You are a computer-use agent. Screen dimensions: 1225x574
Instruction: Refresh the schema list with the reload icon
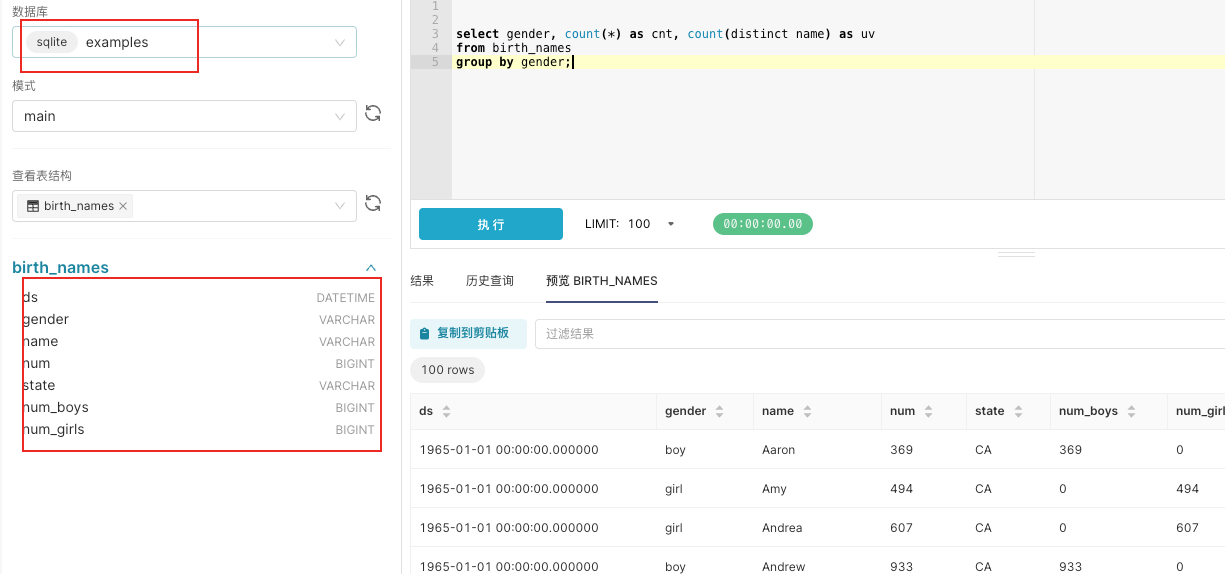pyautogui.click(x=373, y=114)
